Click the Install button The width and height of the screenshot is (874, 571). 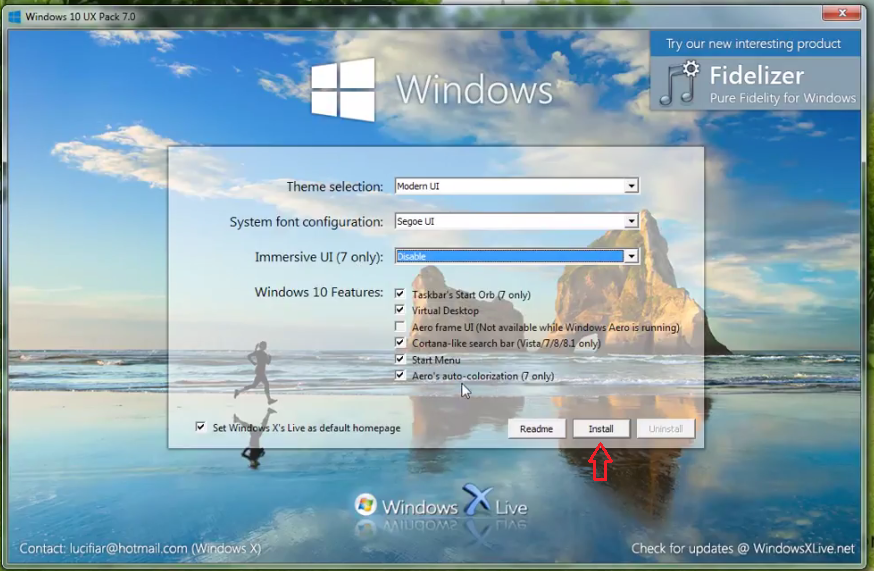601,429
